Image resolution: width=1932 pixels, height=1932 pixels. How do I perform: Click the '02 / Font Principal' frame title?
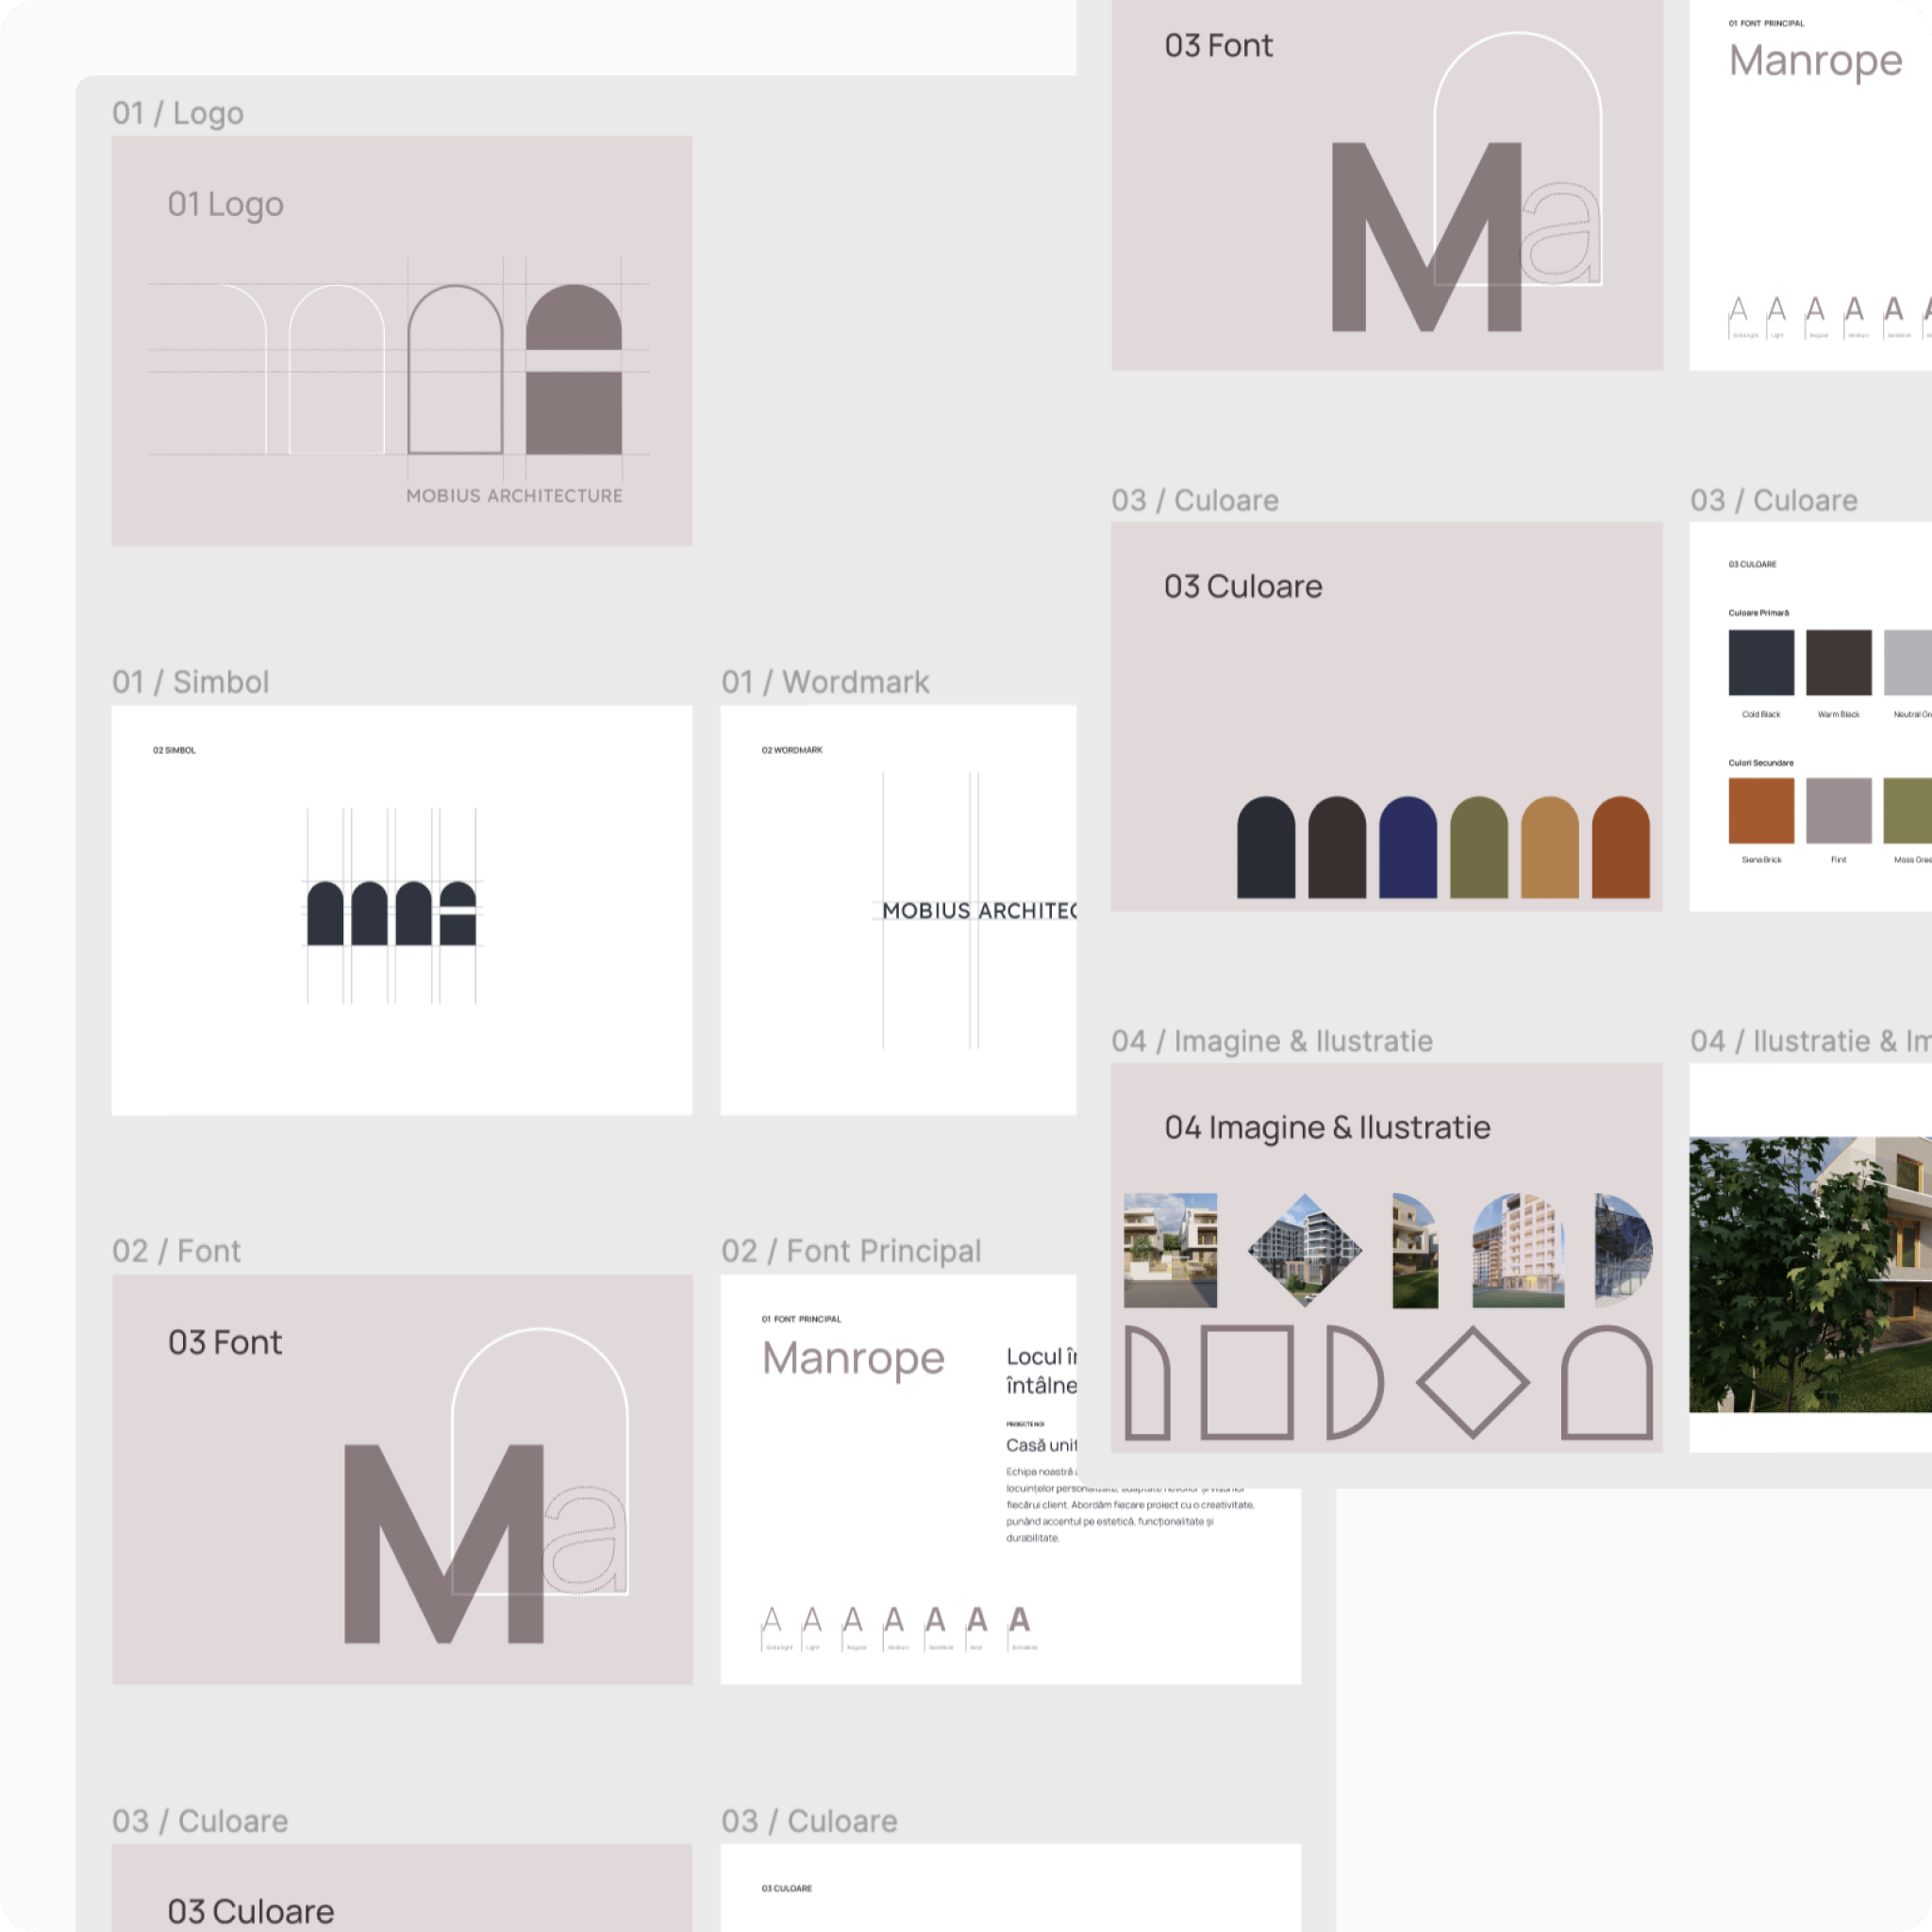851,1251
